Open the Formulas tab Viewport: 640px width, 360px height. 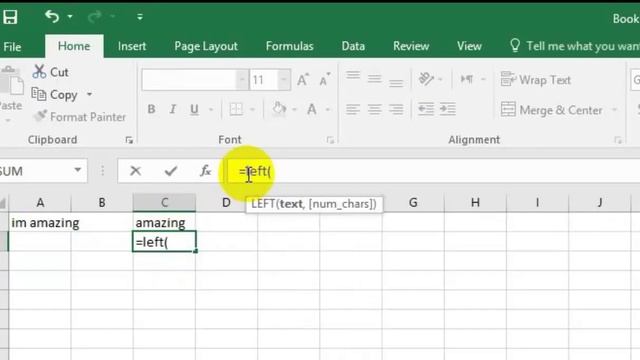point(289,46)
